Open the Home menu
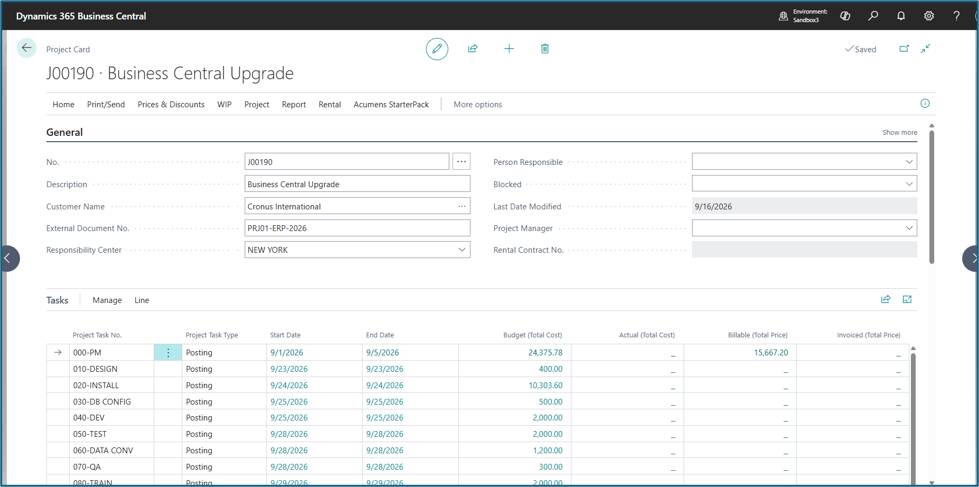Screen dimensions: 979x487 point(63,104)
